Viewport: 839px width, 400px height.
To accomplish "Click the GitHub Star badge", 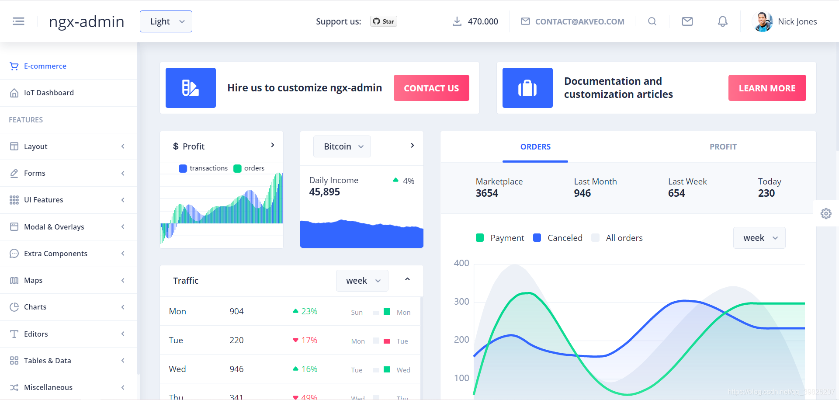I will click(383, 21).
